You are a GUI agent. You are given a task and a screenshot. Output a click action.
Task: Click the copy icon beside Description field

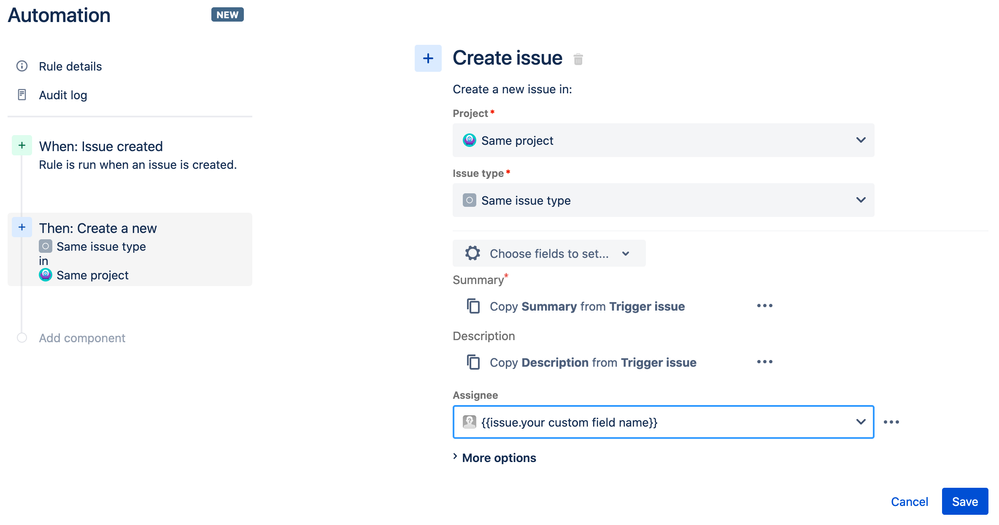click(x=474, y=362)
